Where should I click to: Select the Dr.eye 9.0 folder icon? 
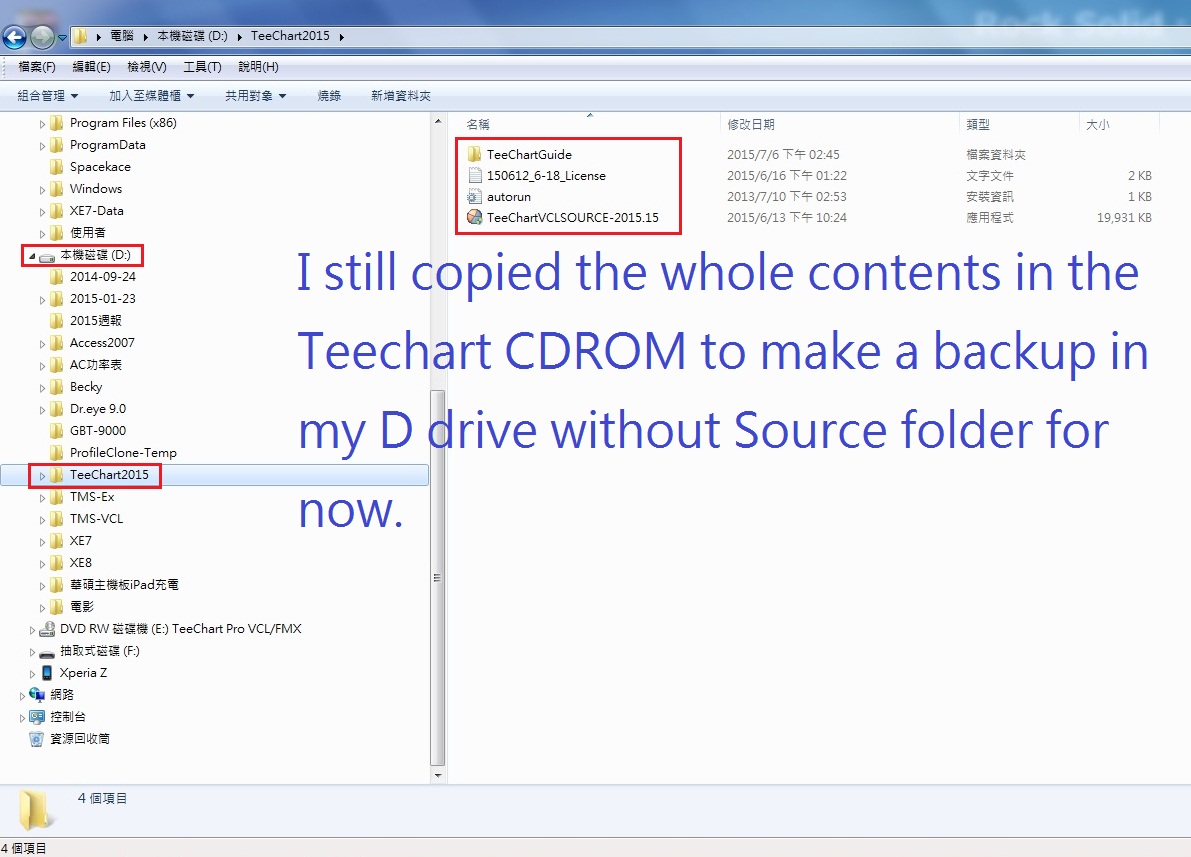pos(56,410)
